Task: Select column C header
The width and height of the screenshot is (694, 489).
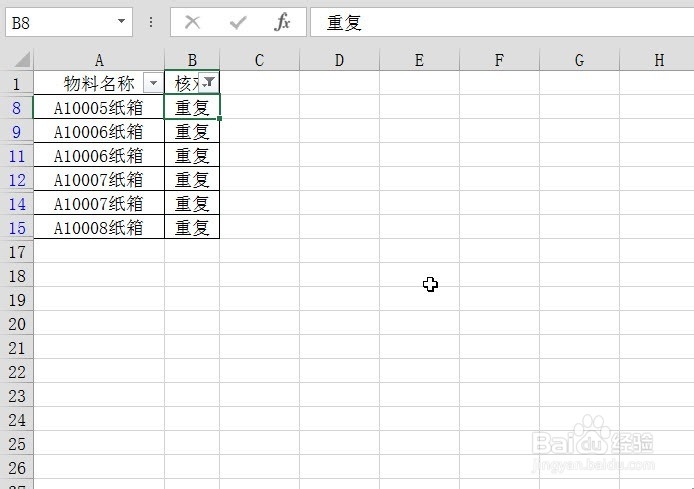Action: [x=259, y=60]
